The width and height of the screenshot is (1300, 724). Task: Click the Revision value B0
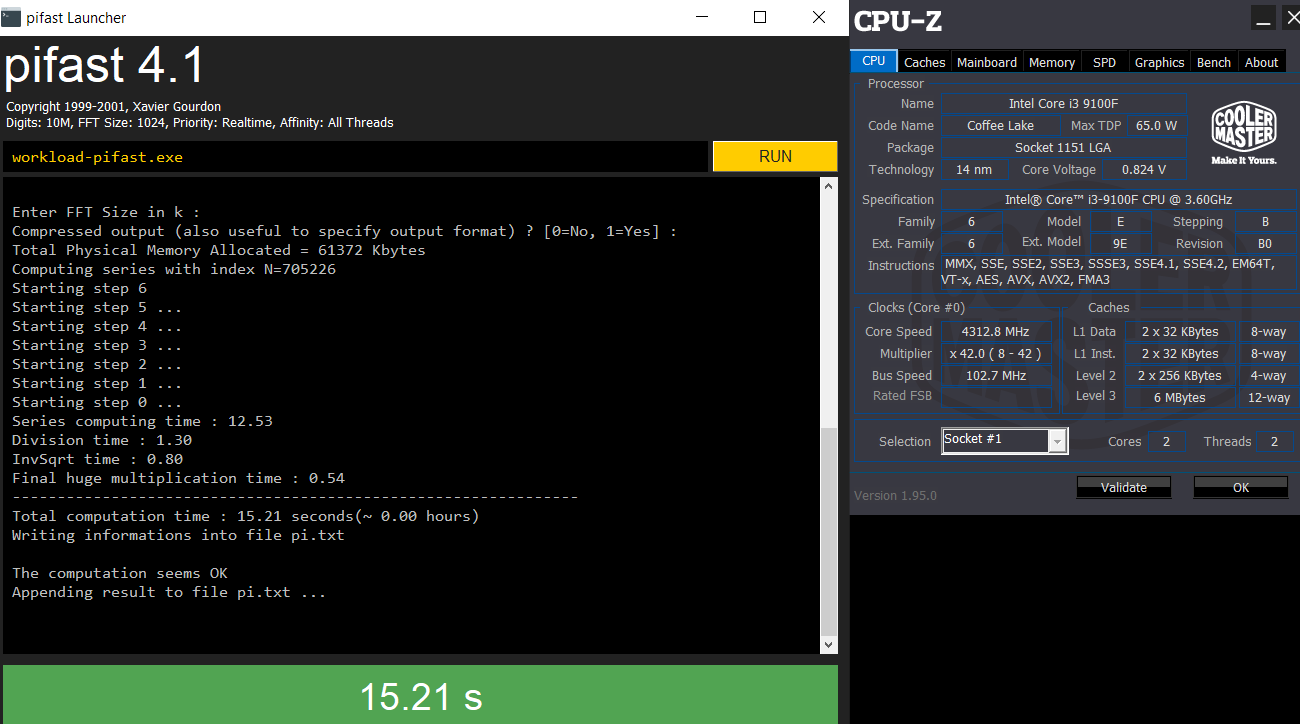pyautogui.click(x=1265, y=244)
